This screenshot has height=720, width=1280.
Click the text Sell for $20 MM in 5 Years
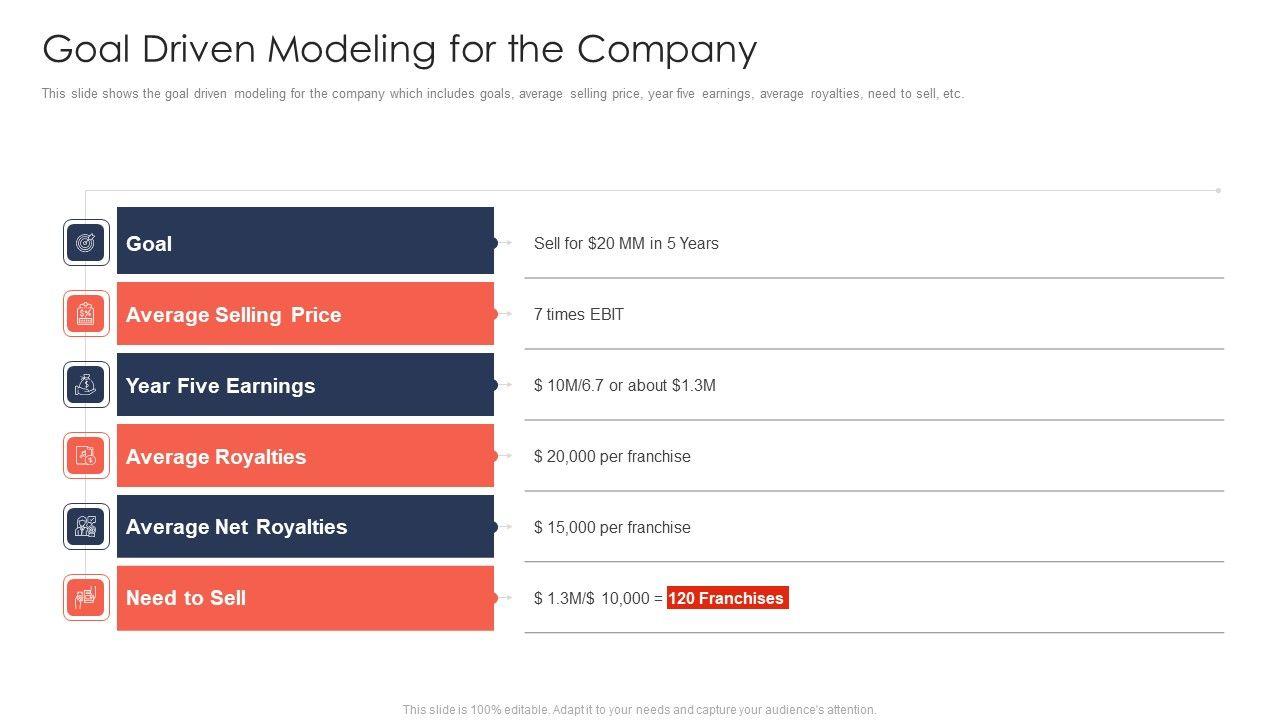click(626, 243)
